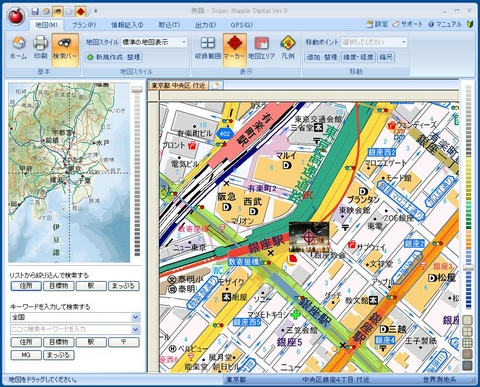Screen dimensions: 480x387
Task: Click the colored scale level bar upper section
Action: tap(469, 122)
